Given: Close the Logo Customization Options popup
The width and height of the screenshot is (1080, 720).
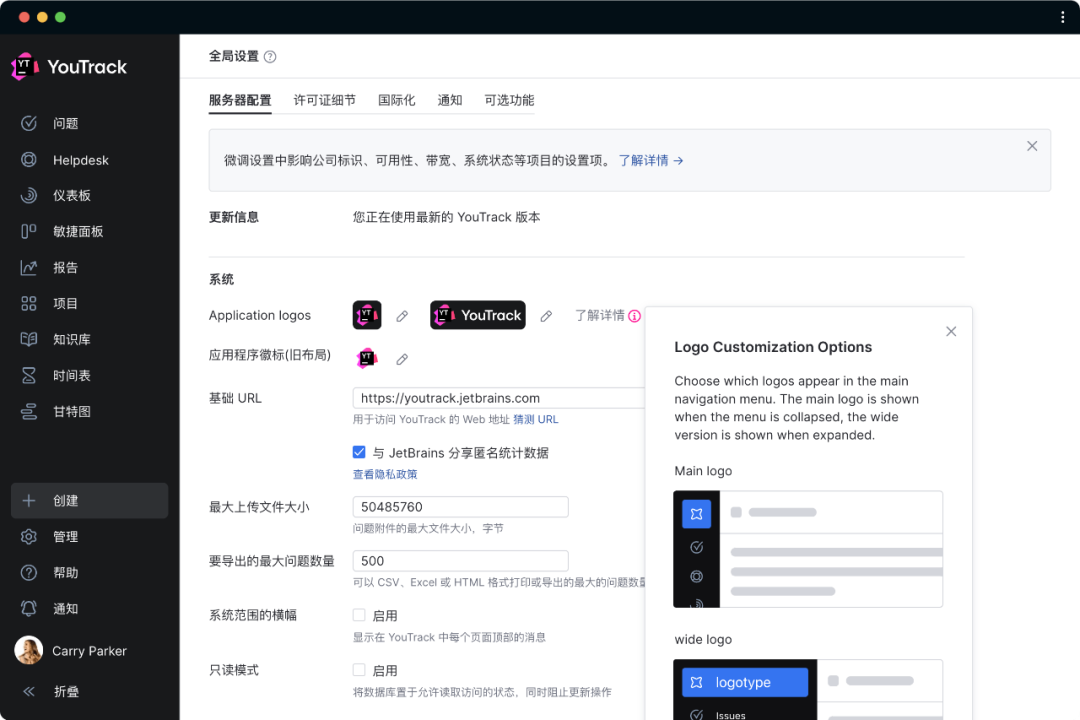Looking at the screenshot, I should pos(951,331).
